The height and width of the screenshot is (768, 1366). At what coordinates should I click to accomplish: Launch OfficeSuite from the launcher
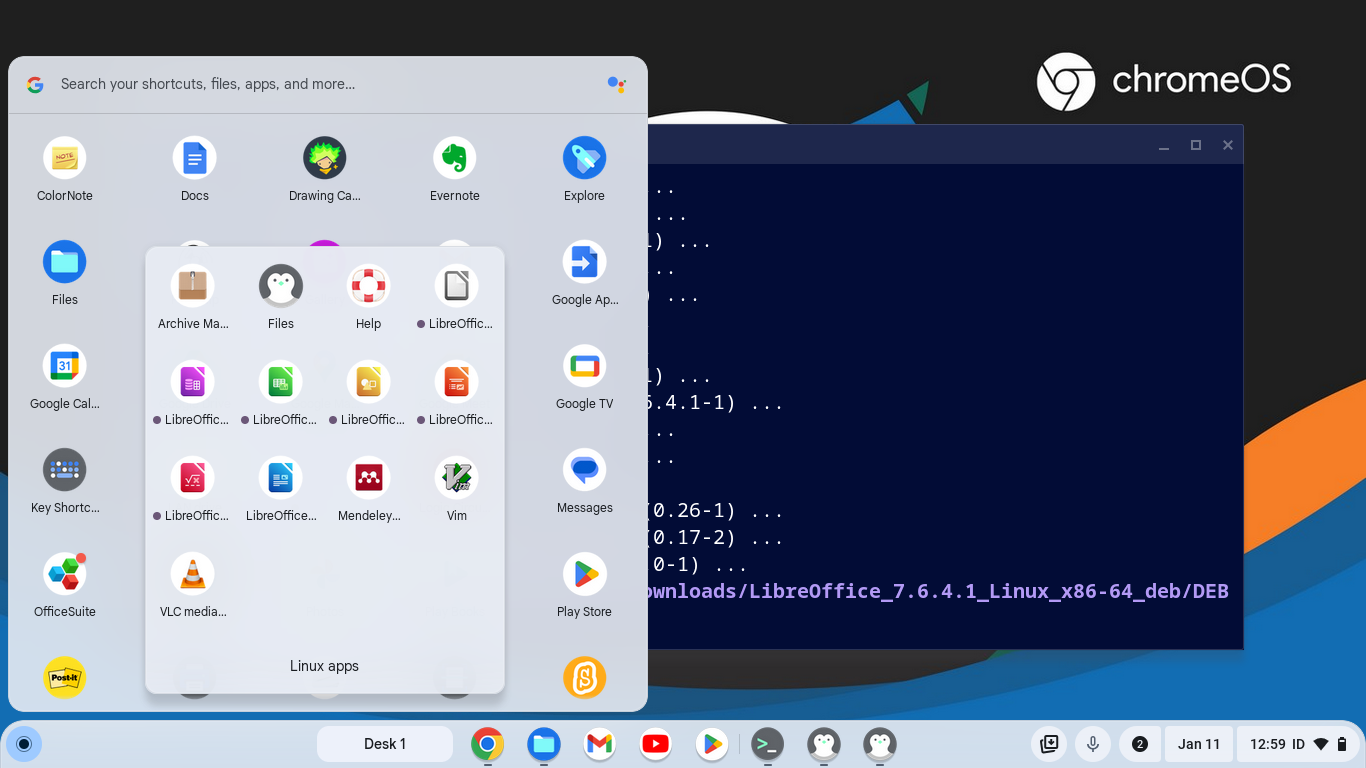tap(65, 574)
